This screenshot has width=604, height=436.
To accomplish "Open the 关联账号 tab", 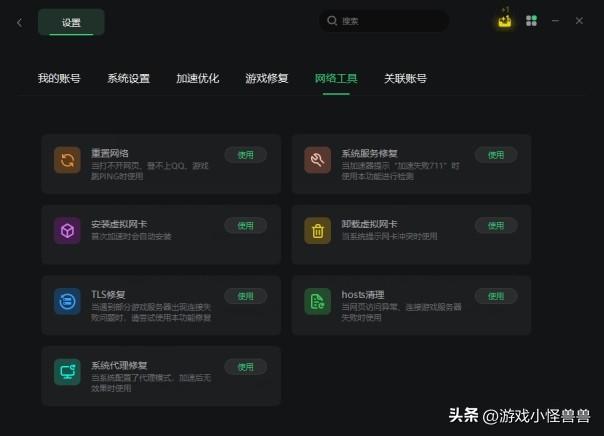I will (405, 79).
